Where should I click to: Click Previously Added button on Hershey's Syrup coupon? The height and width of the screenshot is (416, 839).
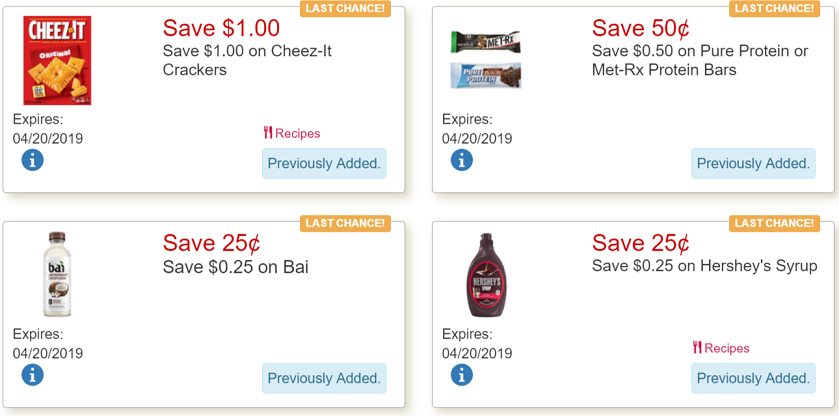click(753, 378)
